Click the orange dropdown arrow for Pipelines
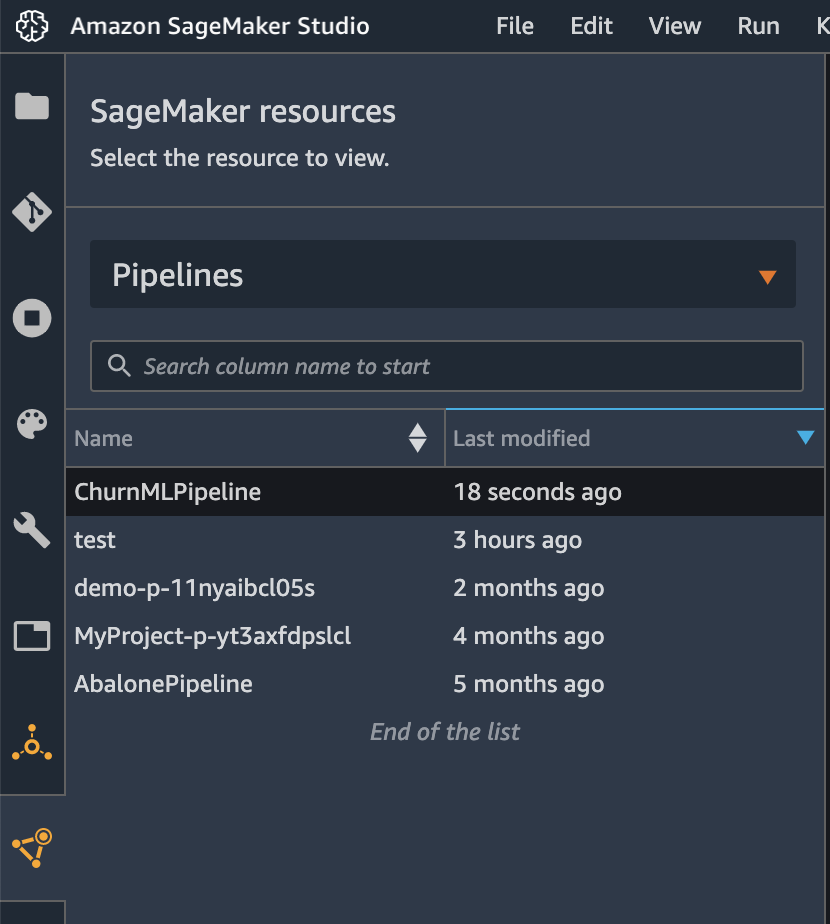This screenshot has width=830, height=924. 767,277
